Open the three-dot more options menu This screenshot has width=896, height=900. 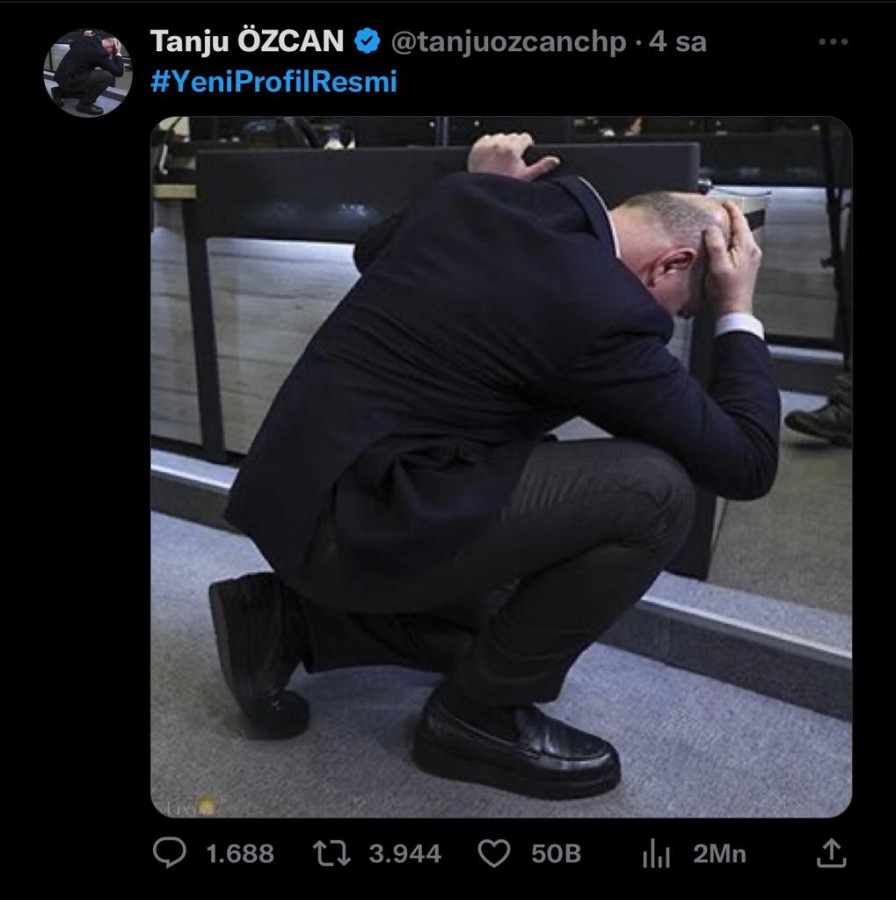[832, 42]
